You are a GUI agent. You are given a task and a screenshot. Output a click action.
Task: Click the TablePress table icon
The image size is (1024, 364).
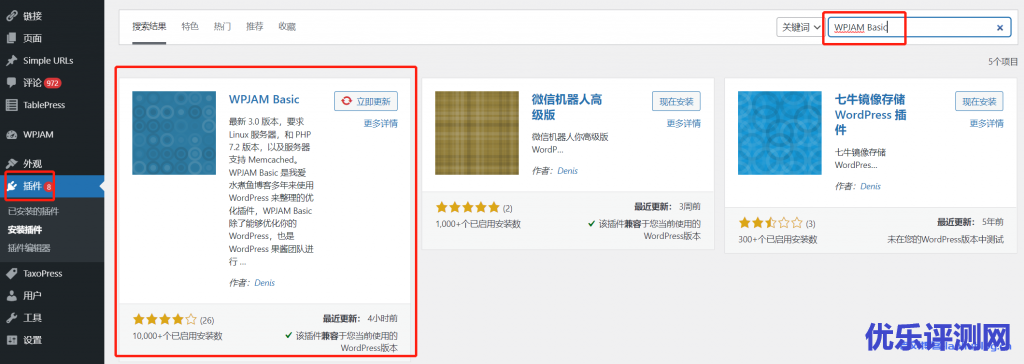(11, 105)
